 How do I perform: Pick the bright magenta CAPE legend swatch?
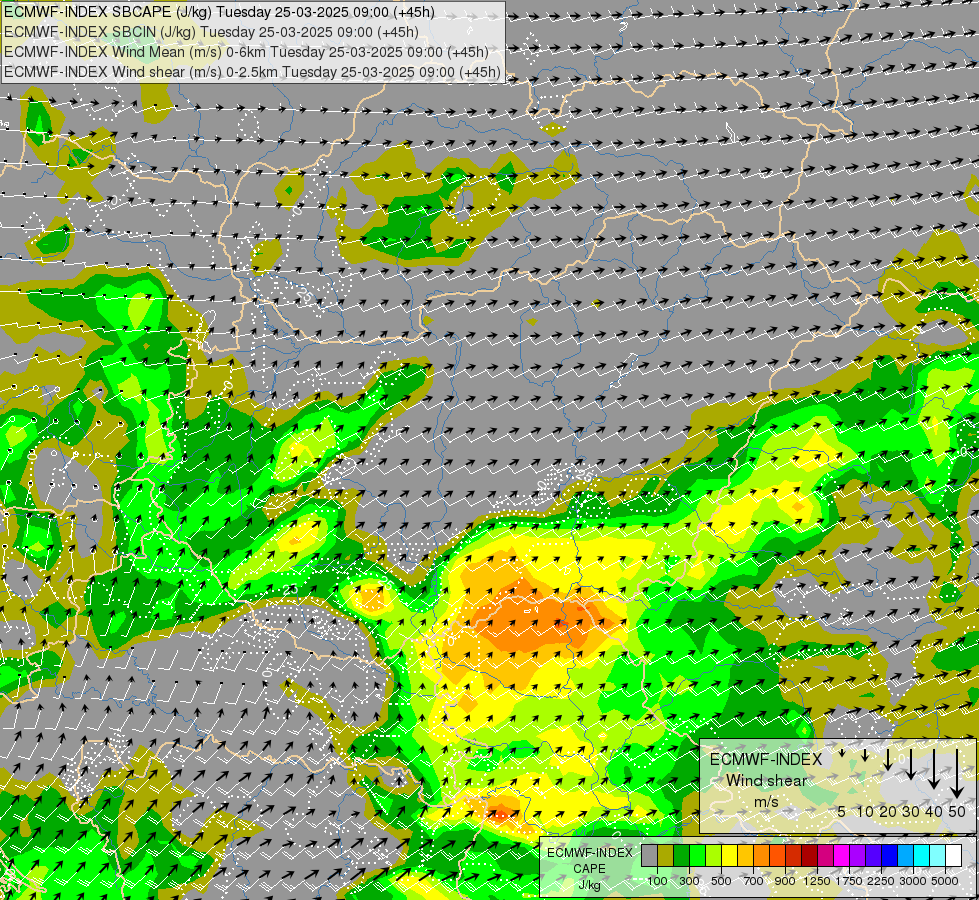pos(842,856)
